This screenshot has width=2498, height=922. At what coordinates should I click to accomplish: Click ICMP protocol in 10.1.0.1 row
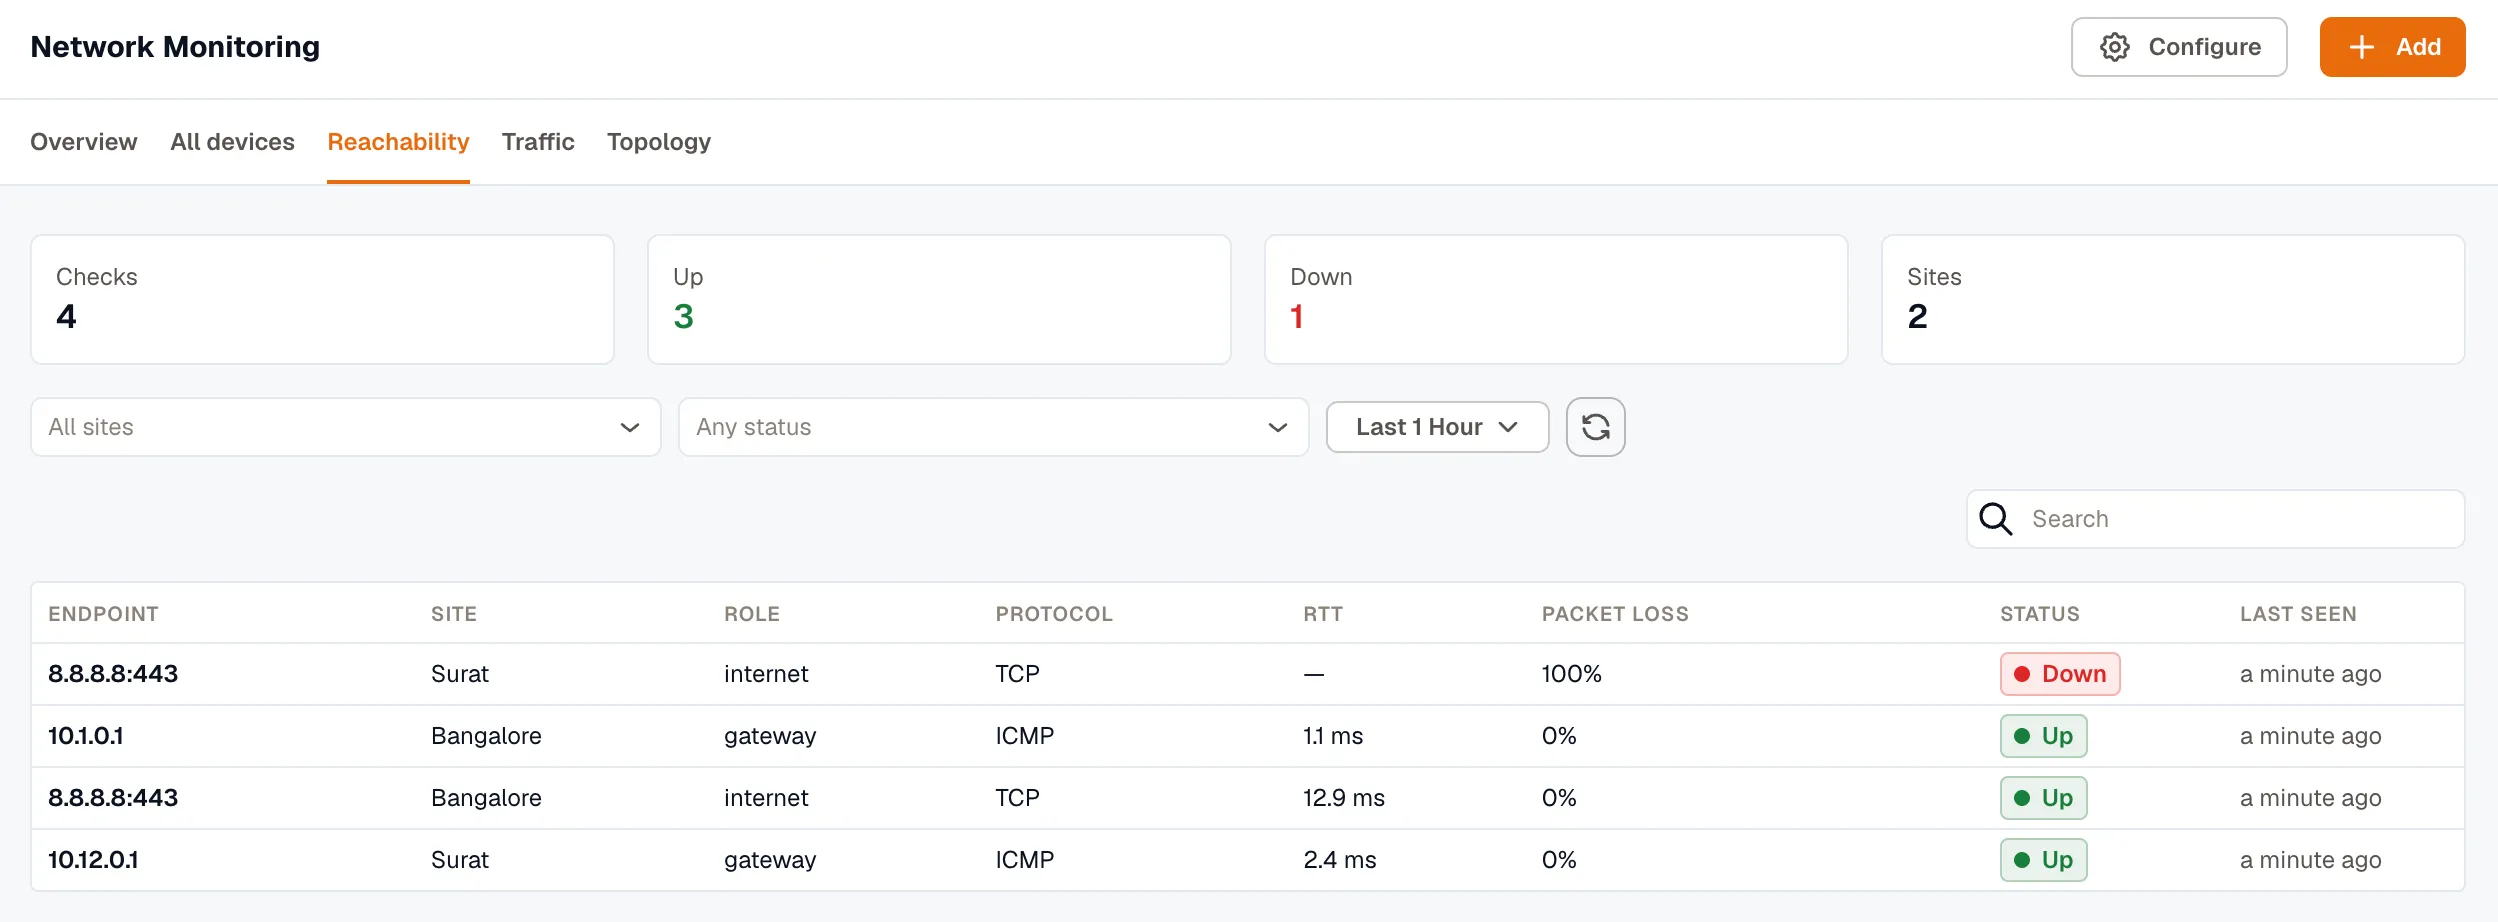(x=1024, y=736)
